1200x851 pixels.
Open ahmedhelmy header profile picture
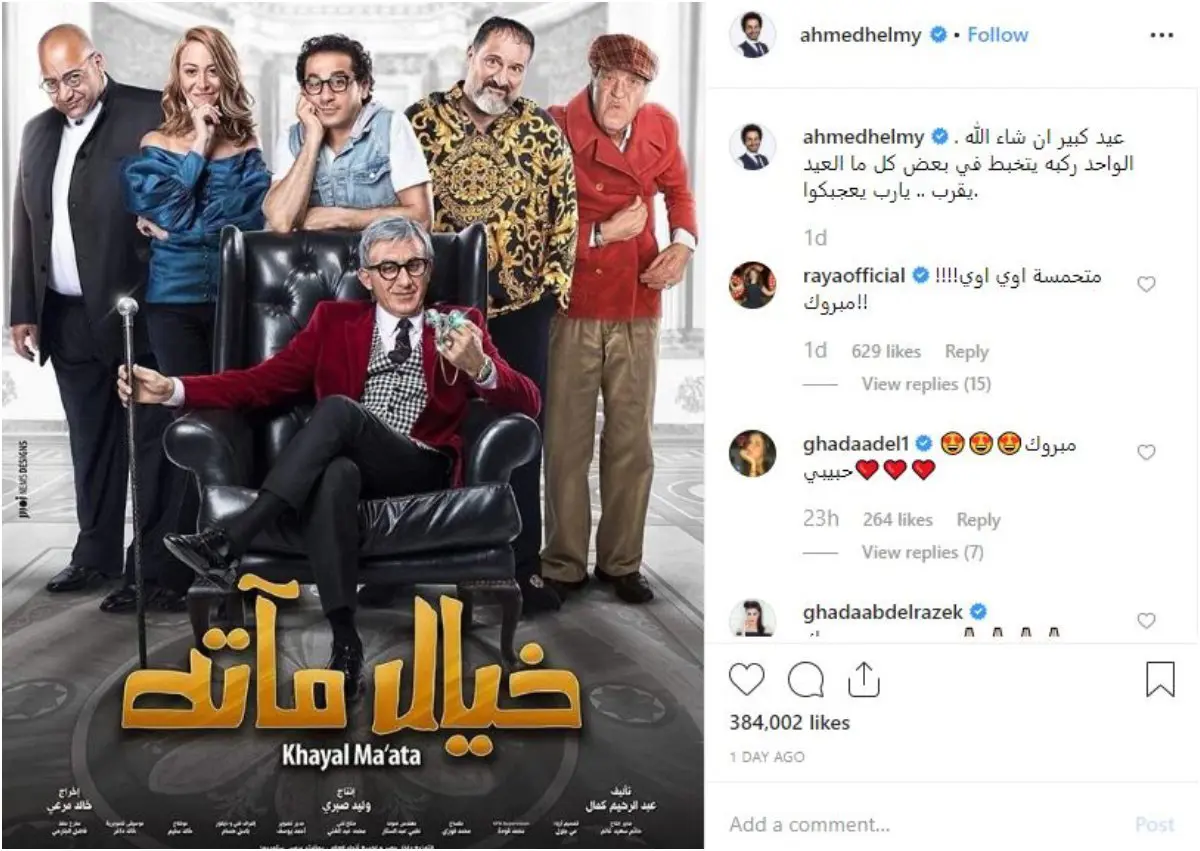(x=752, y=35)
